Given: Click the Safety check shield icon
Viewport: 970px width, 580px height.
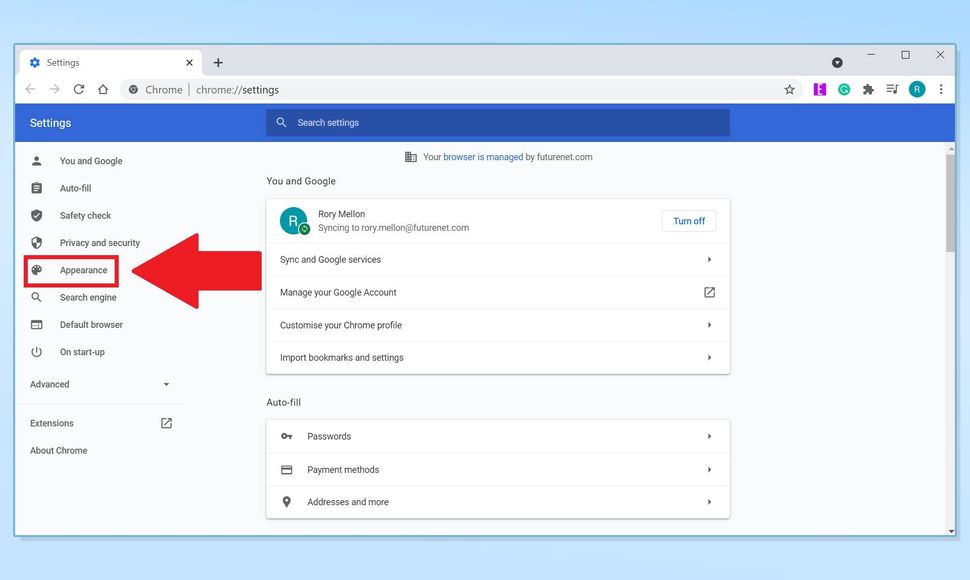Looking at the screenshot, I should (37, 215).
